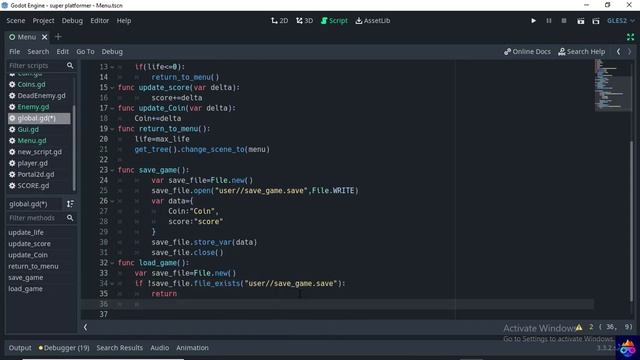Screen dimensions: 640x360
Task: Jump to load_game method
Action: coord(25,289)
